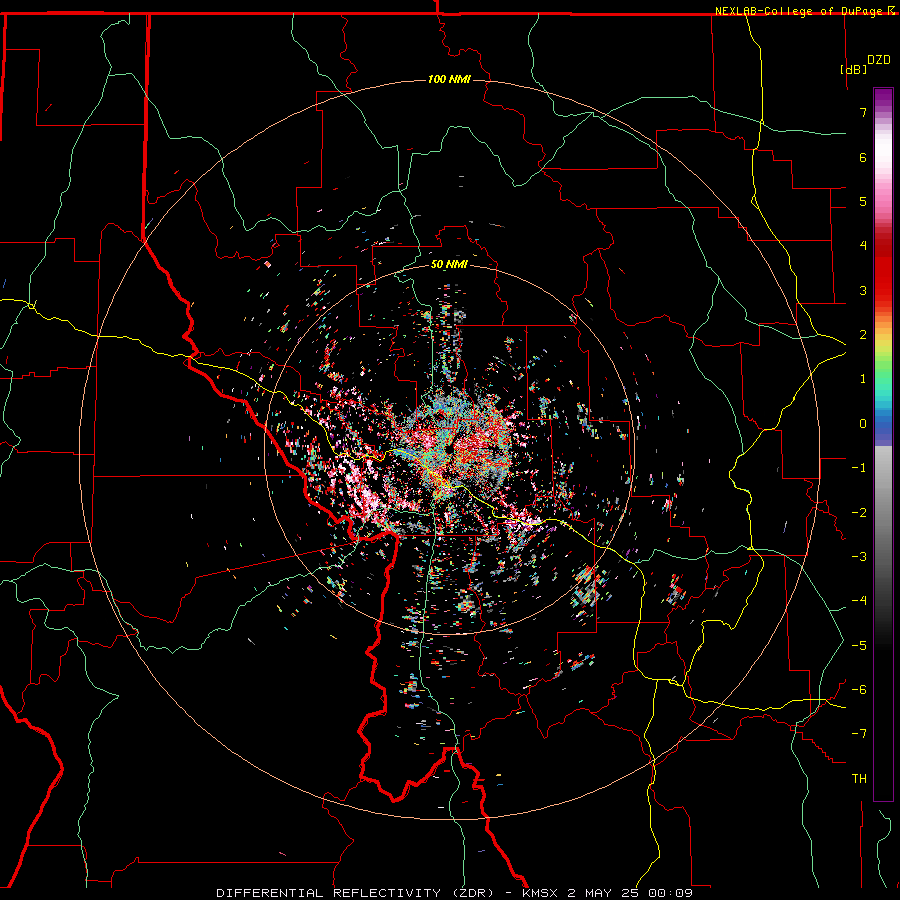Click the 1 label on the color scale
900x900 pixels.
click(863, 379)
